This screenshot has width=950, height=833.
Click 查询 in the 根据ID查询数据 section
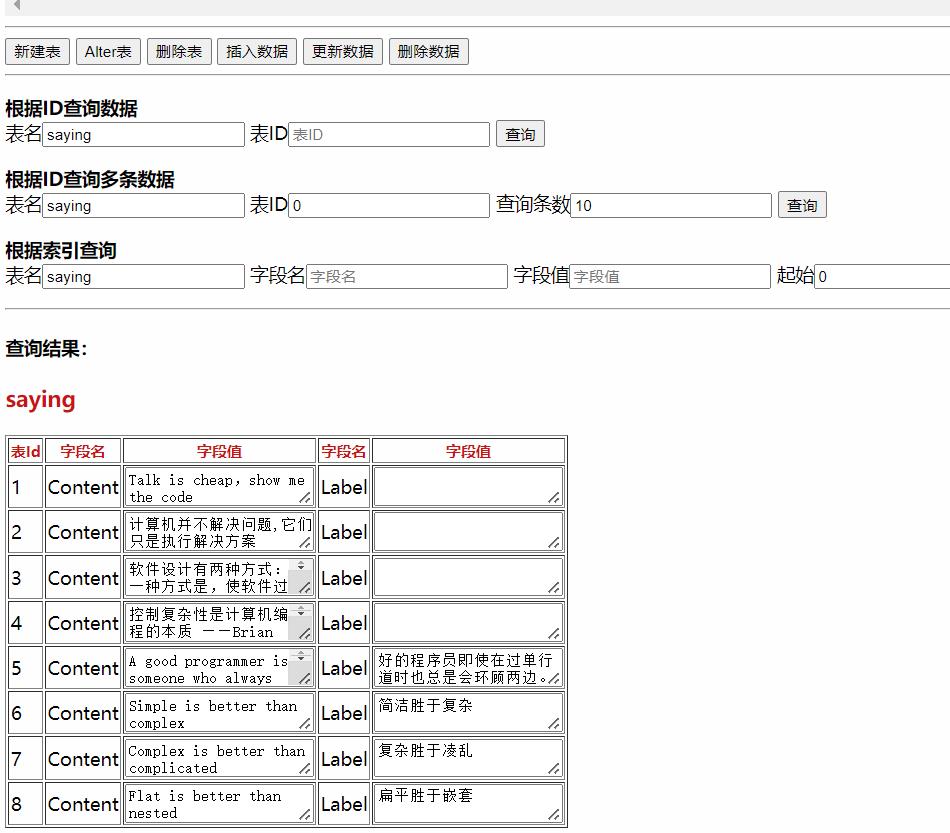(x=520, y=133)
